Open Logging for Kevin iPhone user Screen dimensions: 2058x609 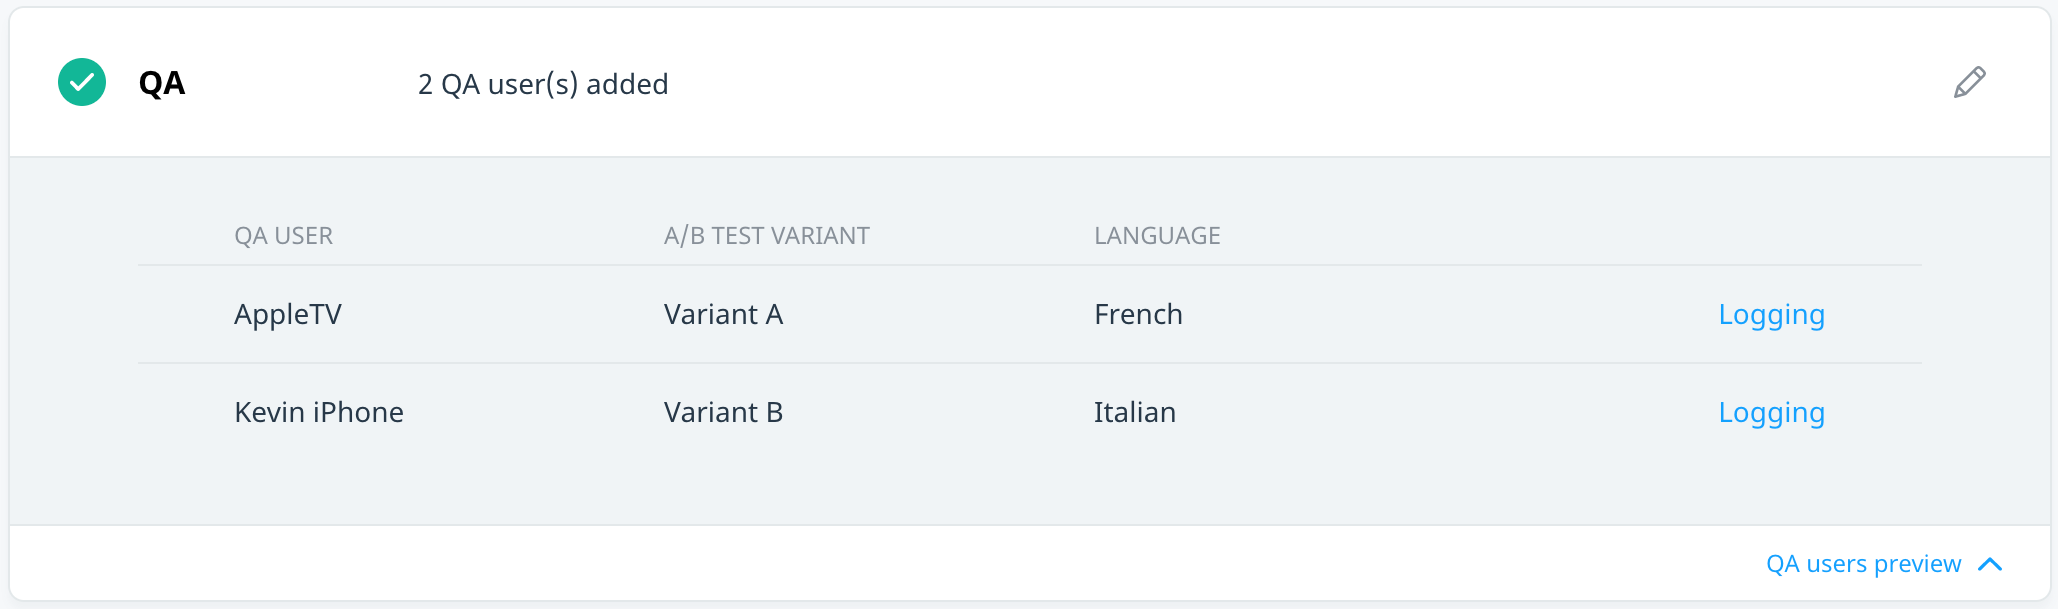1771,413
